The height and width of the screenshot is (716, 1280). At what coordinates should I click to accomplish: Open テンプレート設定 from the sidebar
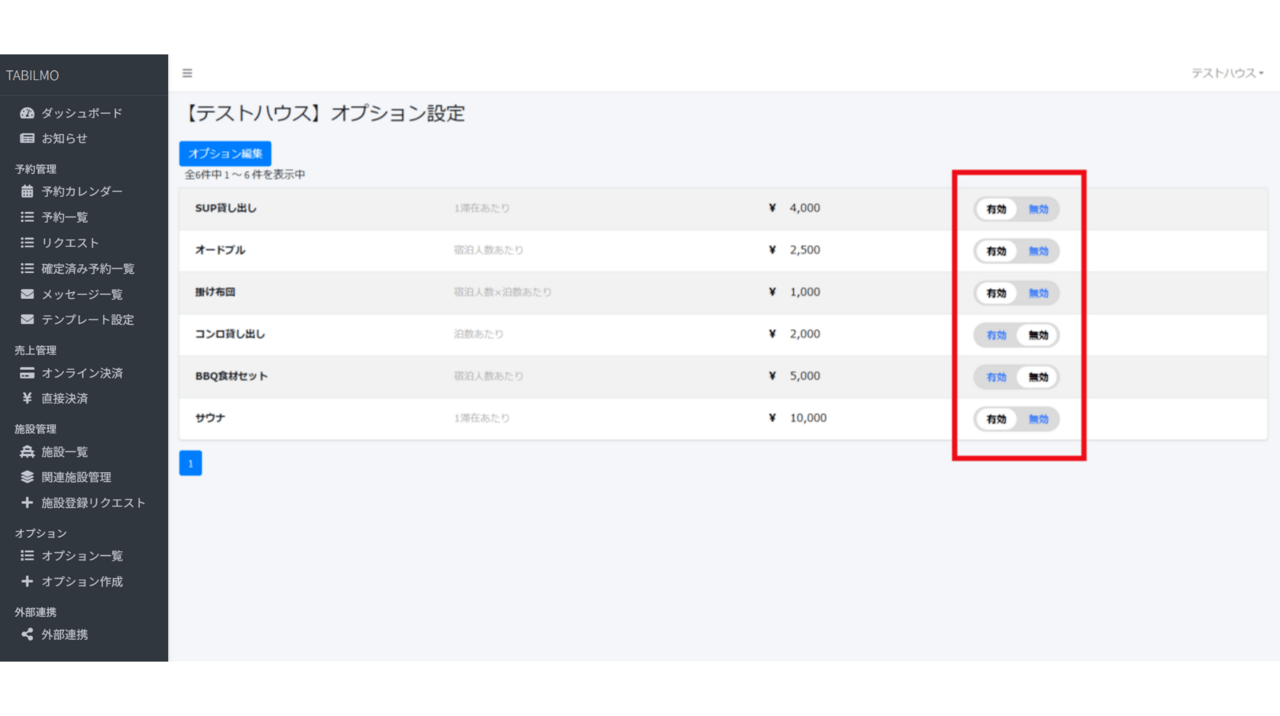pyautogui.click(x=87, y=320)
